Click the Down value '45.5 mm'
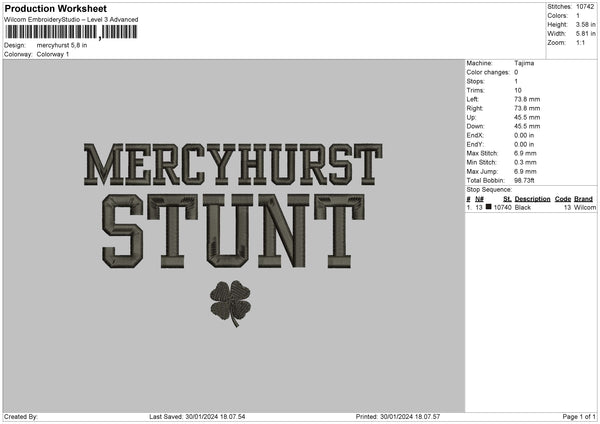Viewport: 600px width, 424px height. point(527,126)
